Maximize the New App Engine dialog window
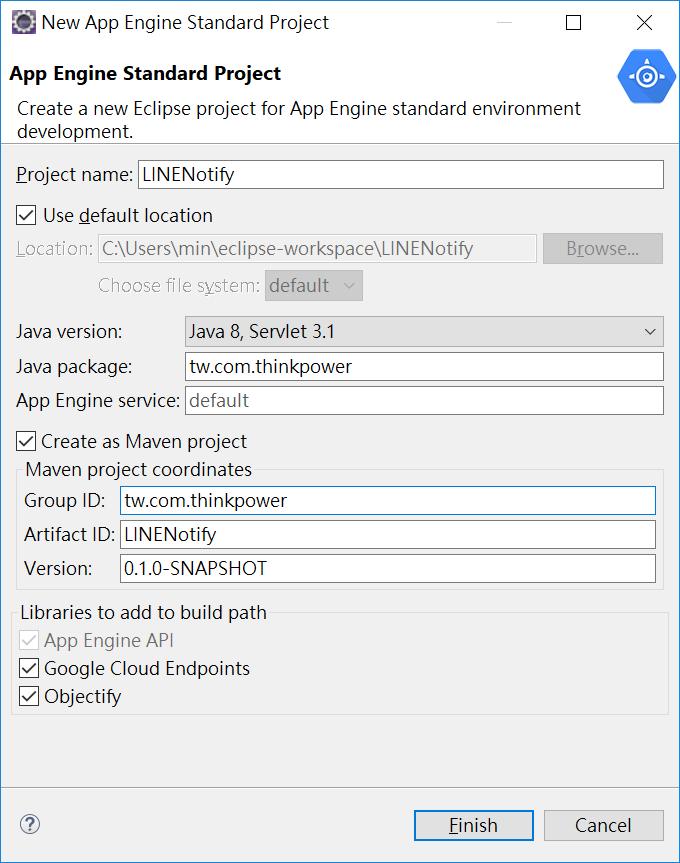 click(573, 23)
